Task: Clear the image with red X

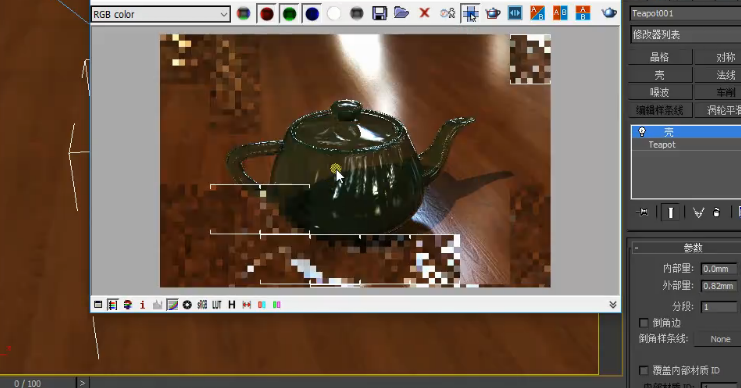Action: [x=424, y=13]
